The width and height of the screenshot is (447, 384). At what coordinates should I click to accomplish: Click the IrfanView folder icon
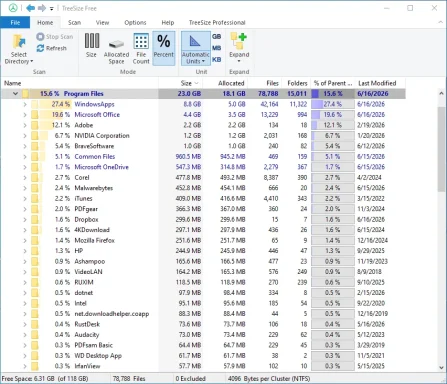[35, 366]
